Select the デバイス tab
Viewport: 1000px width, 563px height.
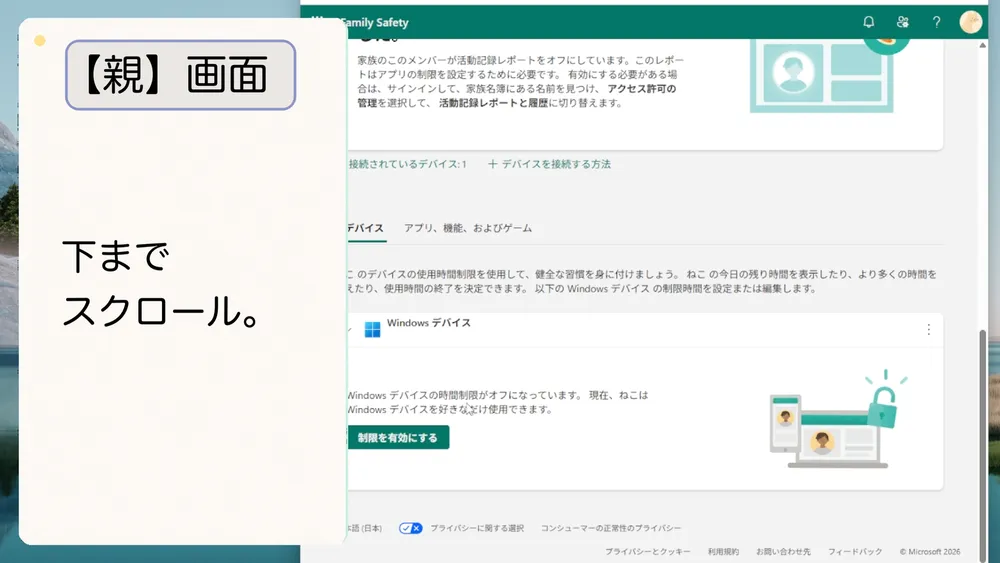coord(366,228)
